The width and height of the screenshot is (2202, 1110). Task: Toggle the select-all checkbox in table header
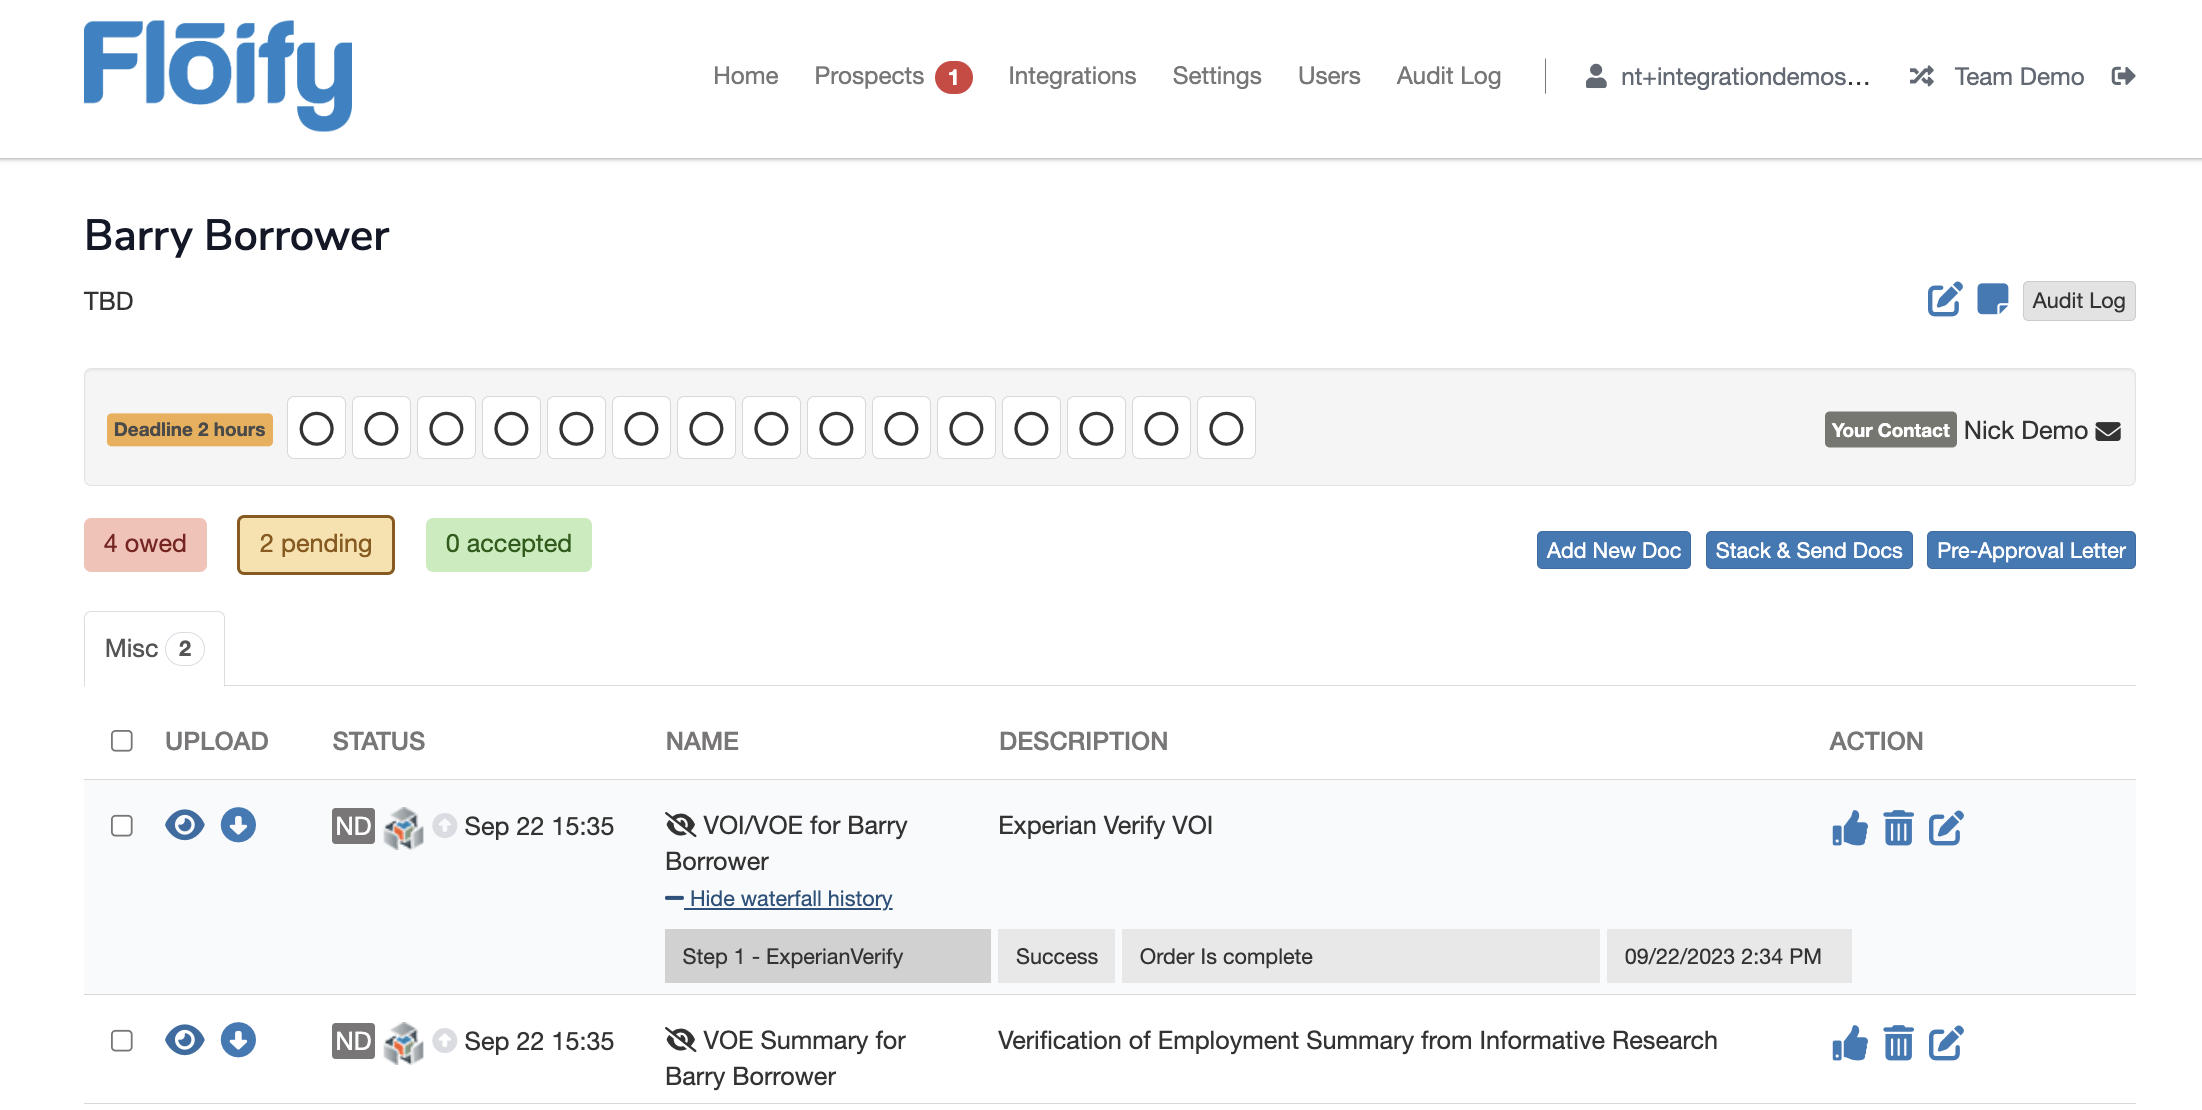(122, 740)
